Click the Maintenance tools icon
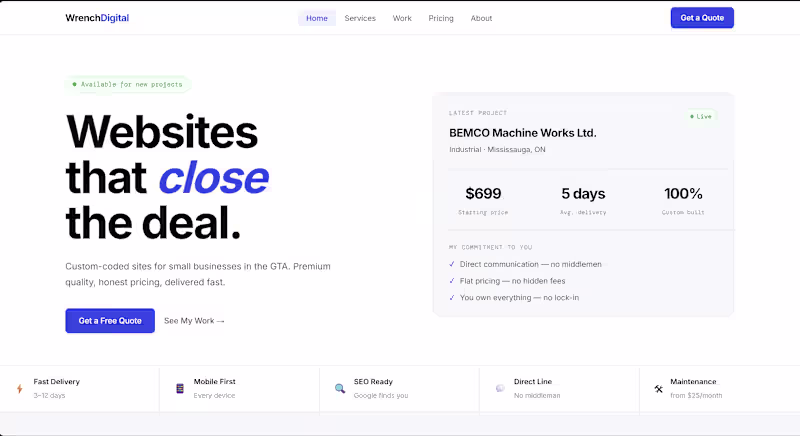 tap(659, 389)
